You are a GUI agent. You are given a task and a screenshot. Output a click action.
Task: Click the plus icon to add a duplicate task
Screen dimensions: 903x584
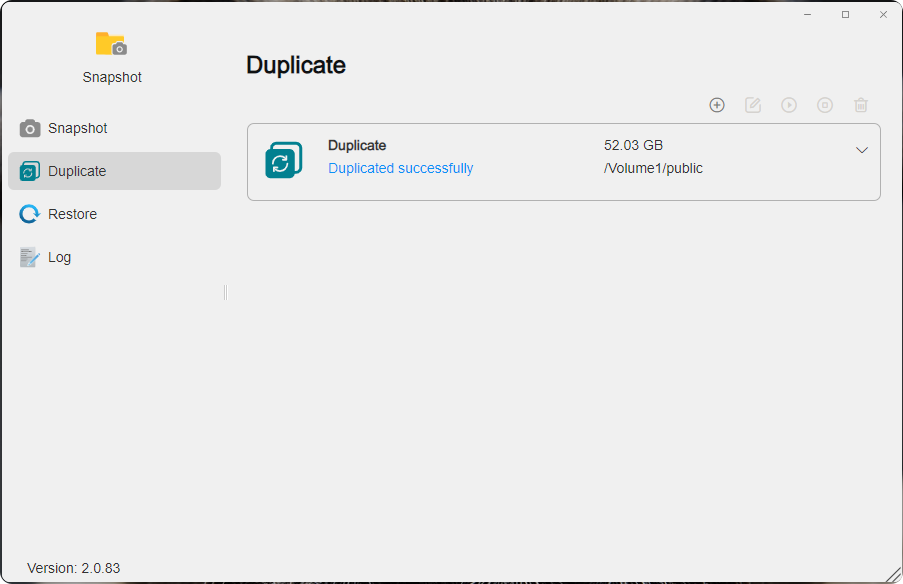tap(717, 104)
